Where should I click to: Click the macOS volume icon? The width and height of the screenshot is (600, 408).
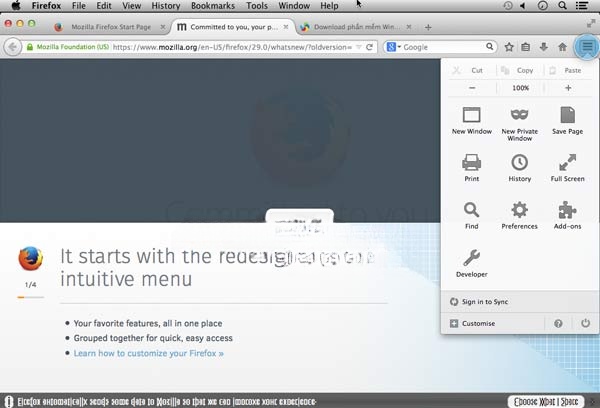[523, 5]
